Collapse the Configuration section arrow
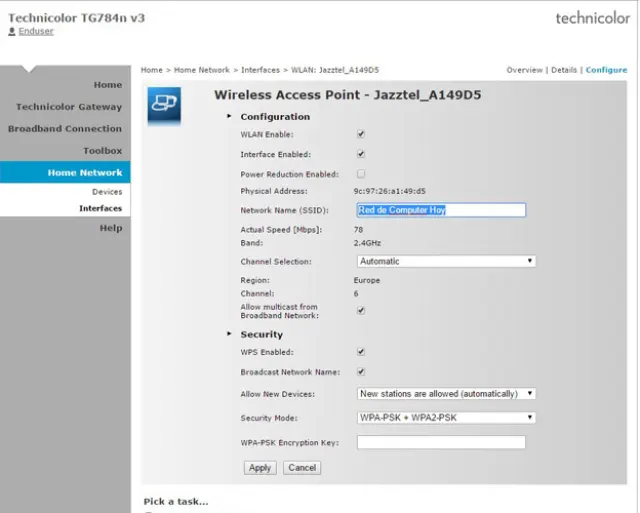Image resolution: width=640 pixels, height=513 pixels. point(229,117)
